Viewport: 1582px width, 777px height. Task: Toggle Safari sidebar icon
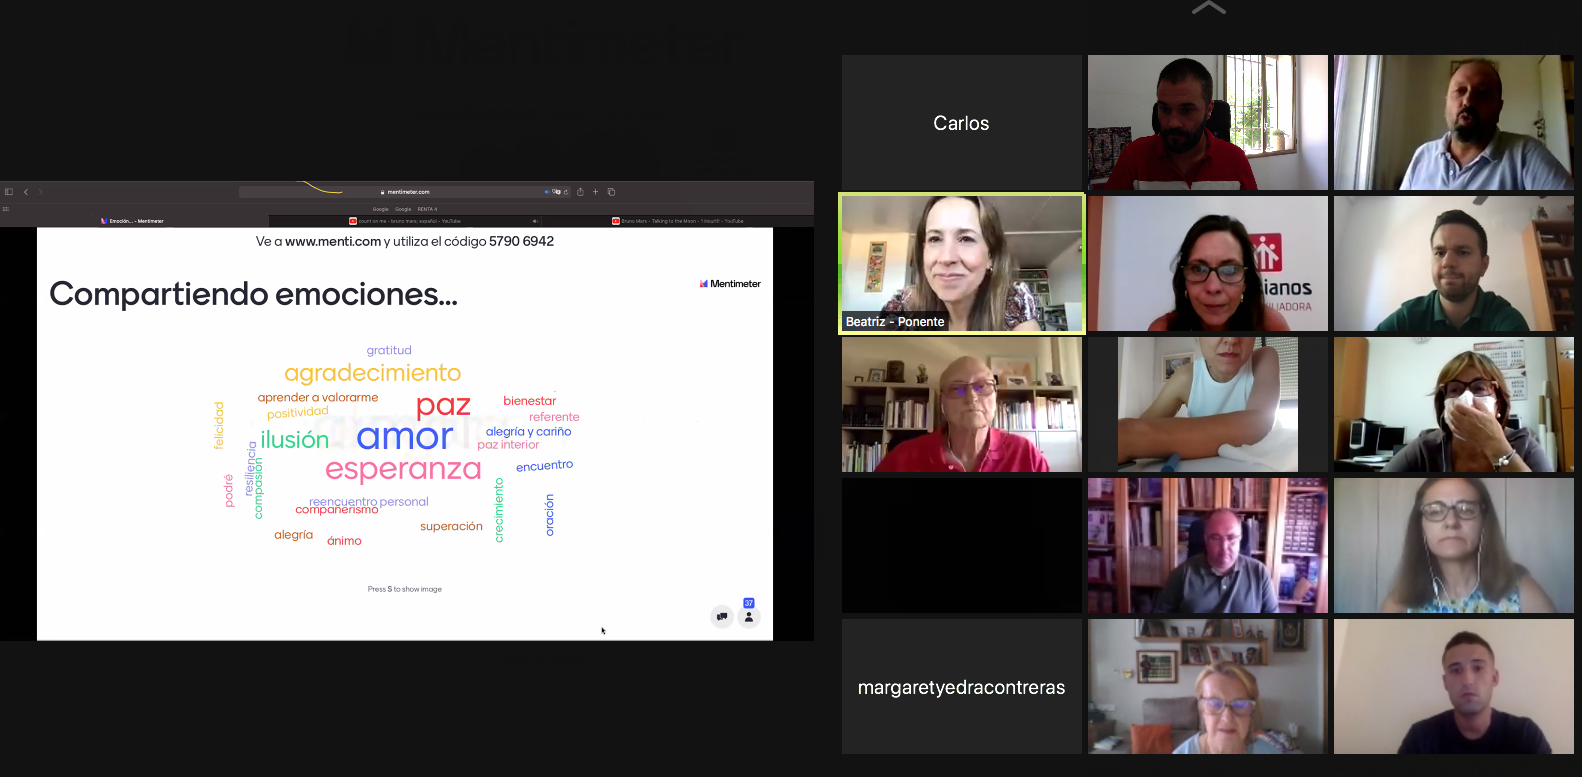[x=9, y=192]
